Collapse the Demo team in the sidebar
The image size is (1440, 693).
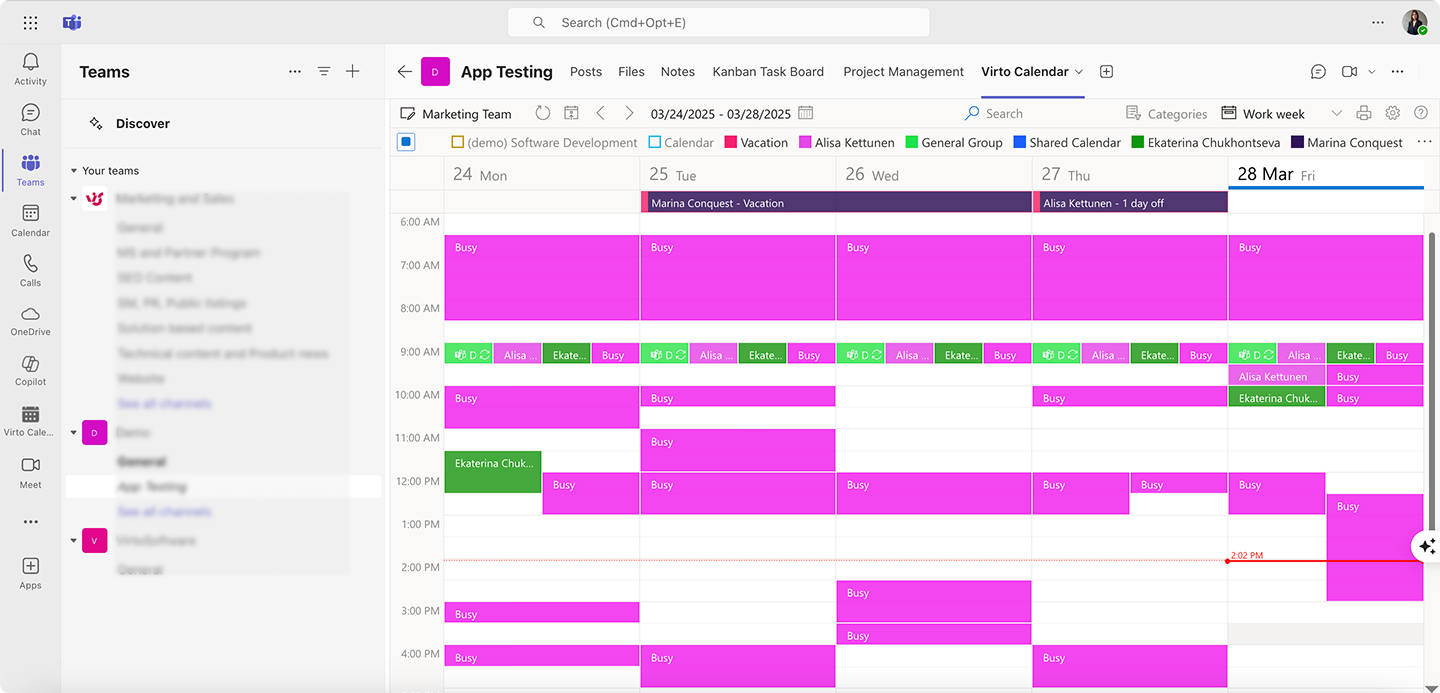73,432
